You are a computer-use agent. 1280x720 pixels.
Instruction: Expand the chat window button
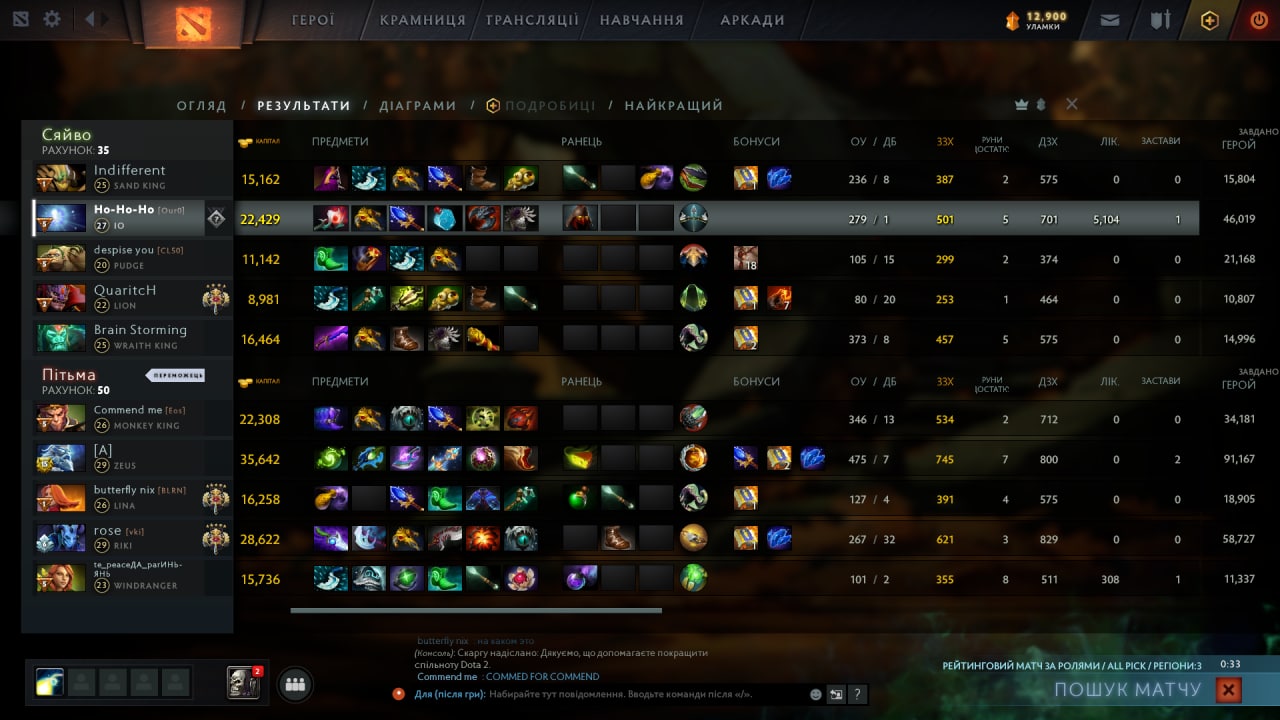837,694
